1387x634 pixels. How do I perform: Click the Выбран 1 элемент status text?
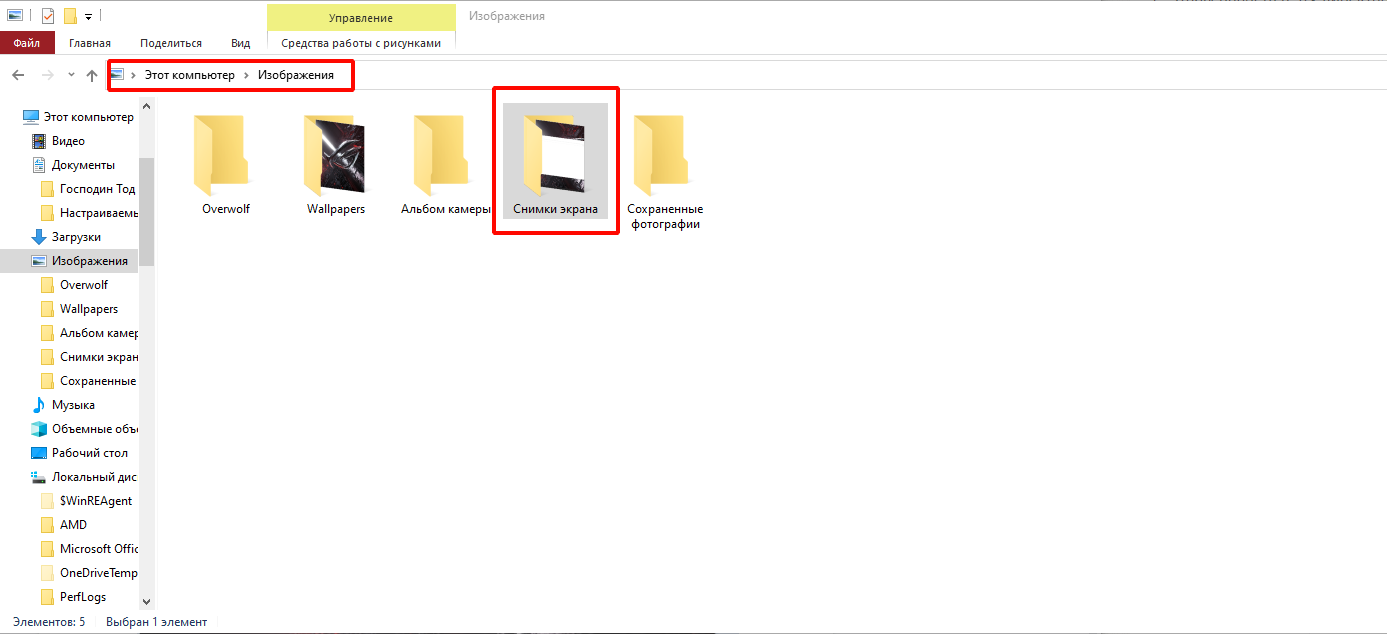(156, 622)
